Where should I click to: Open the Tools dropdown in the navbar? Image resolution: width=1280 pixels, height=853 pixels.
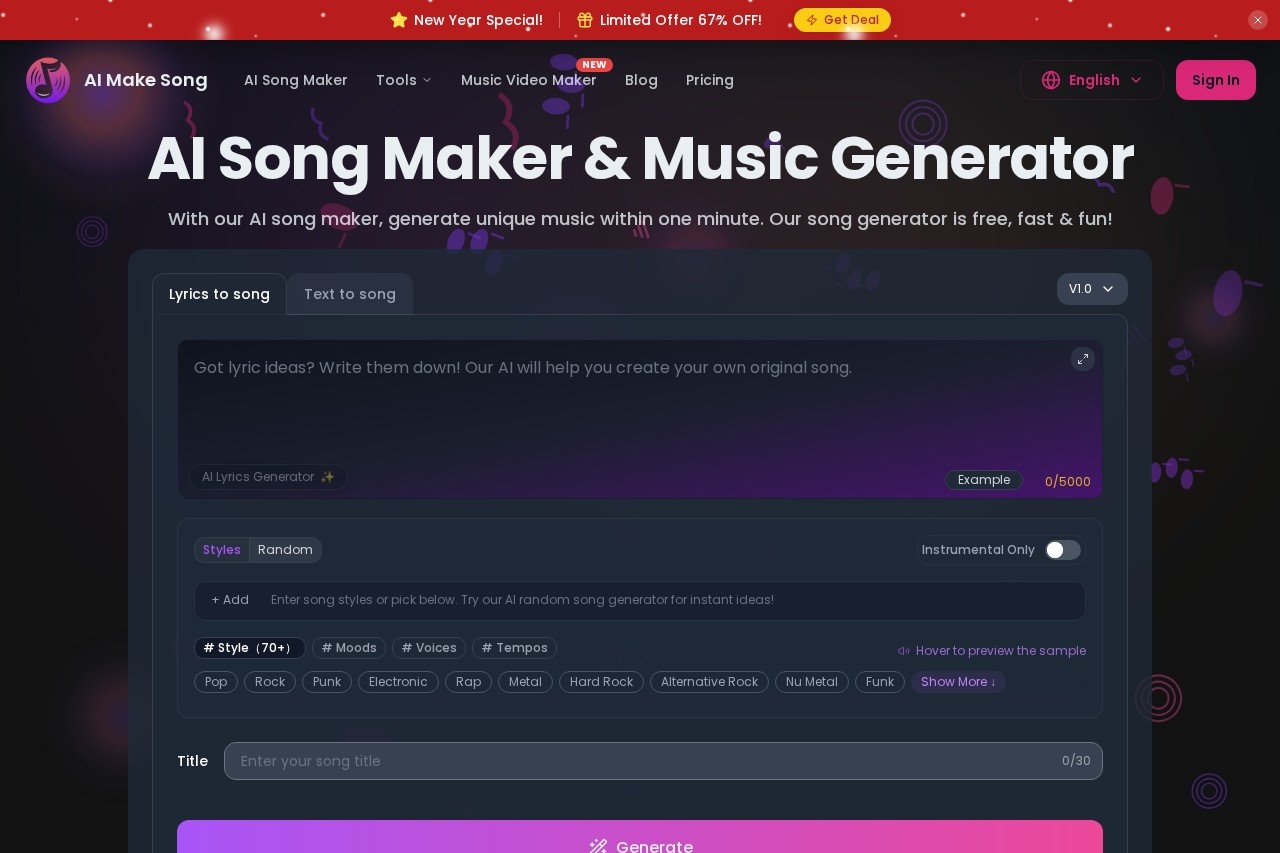[403, 80]
